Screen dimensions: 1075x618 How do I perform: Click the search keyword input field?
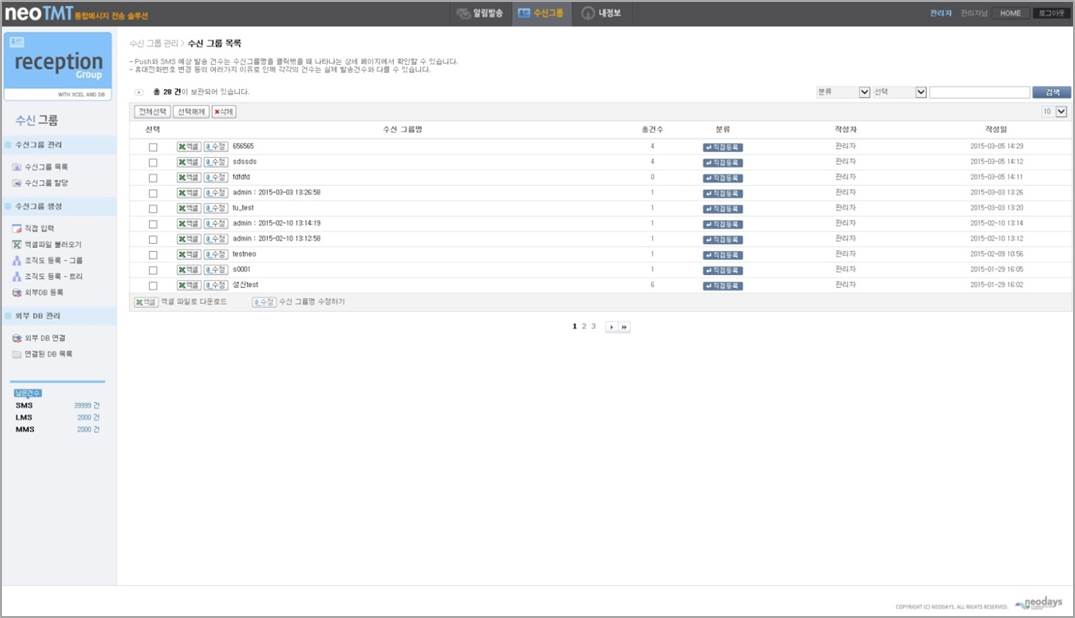pyautogui.click(x=980, y=92)
